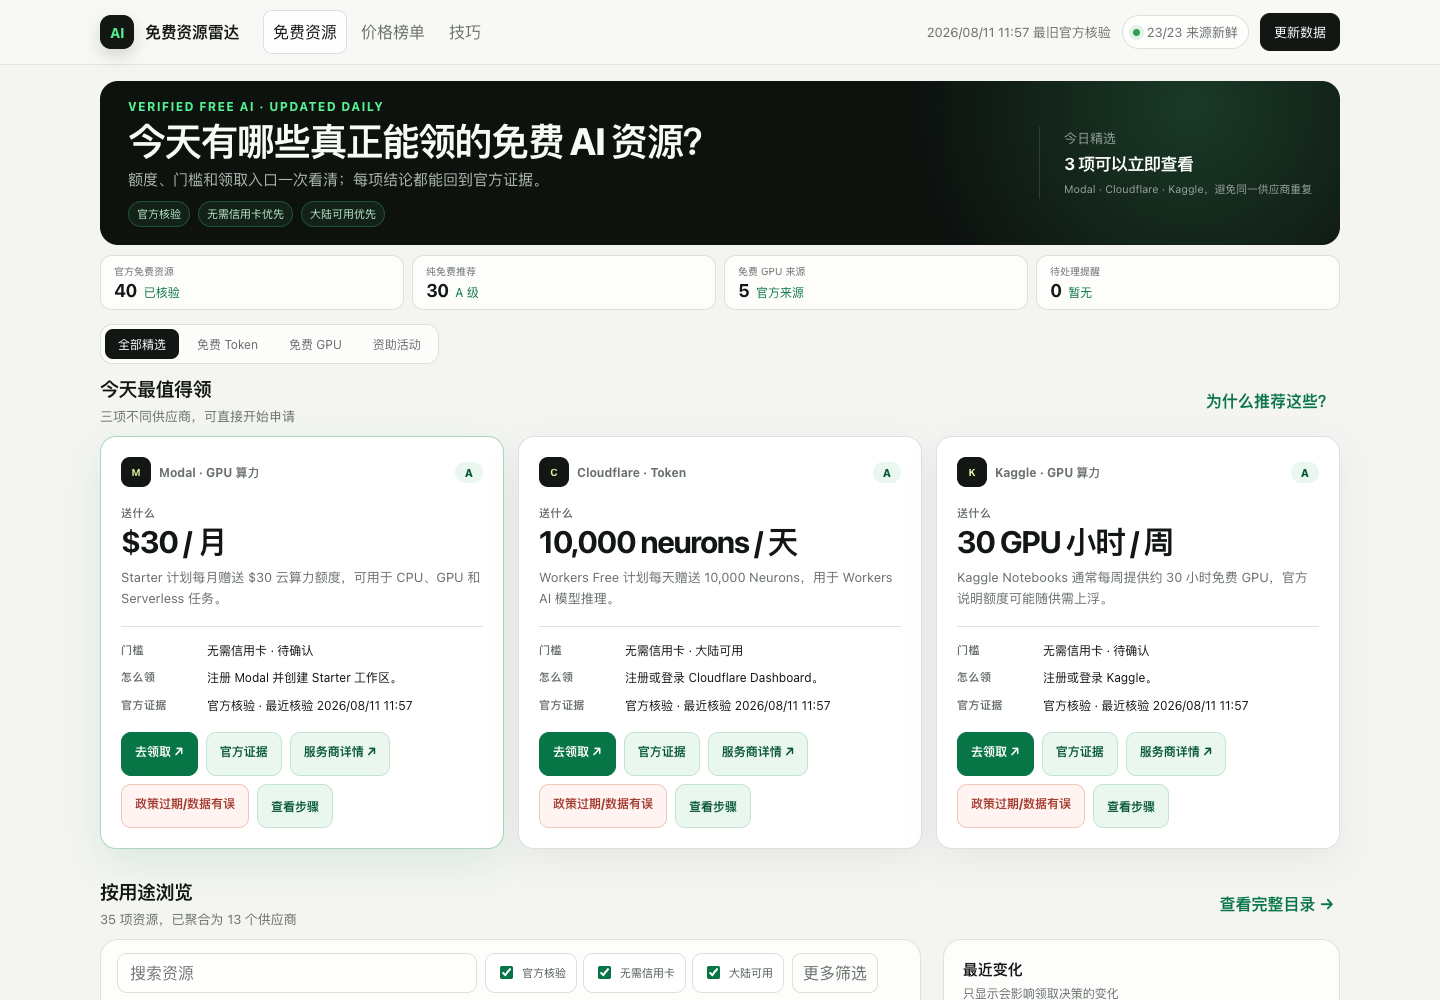Open 服务商详情 for Kaggle
Screen dimensions: 1440x1000
point(1176,753)
